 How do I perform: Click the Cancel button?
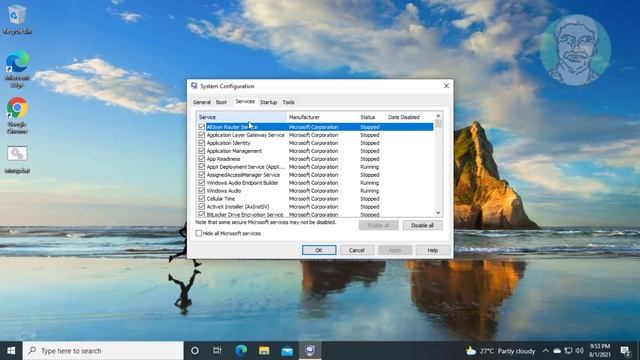pos(356,250)
